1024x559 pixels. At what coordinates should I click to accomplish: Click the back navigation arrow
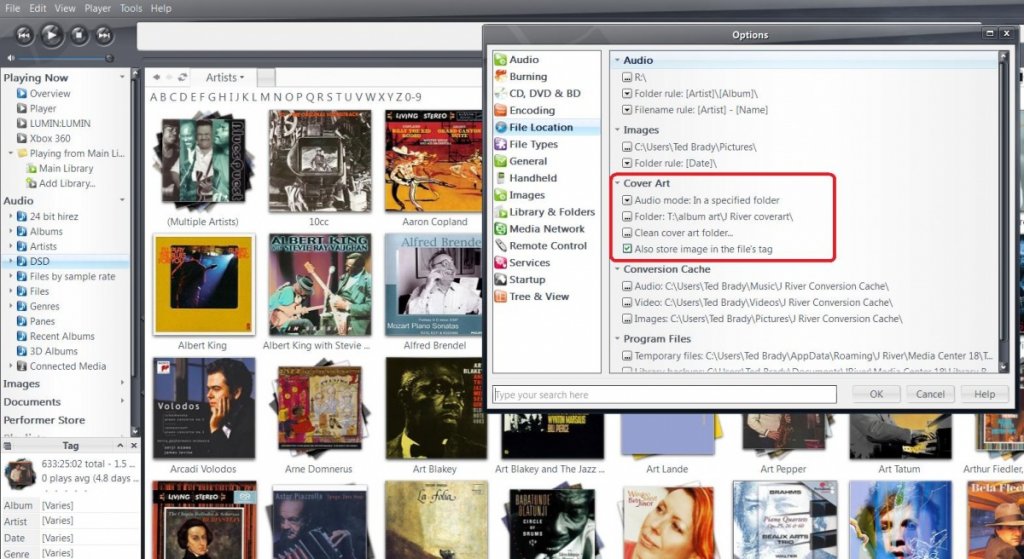click(x=156, y=77)
